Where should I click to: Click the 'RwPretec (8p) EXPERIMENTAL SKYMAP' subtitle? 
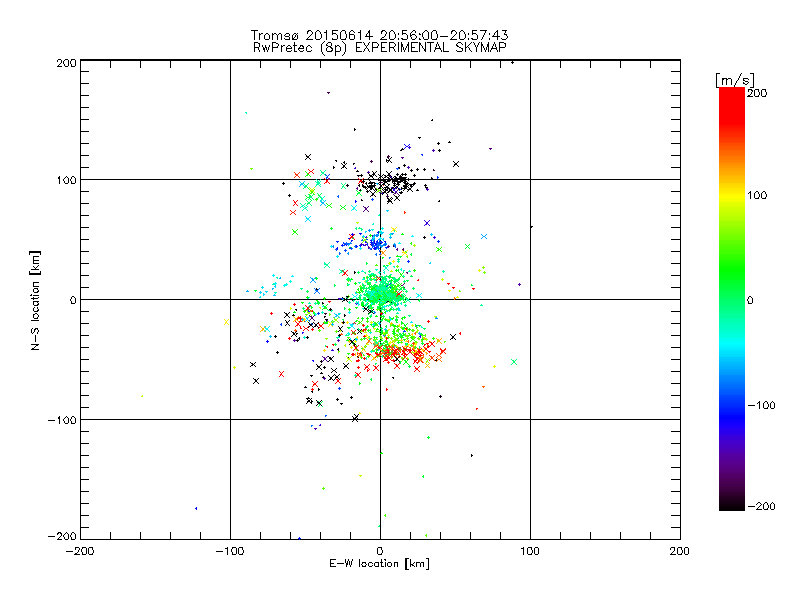[380, 48]
